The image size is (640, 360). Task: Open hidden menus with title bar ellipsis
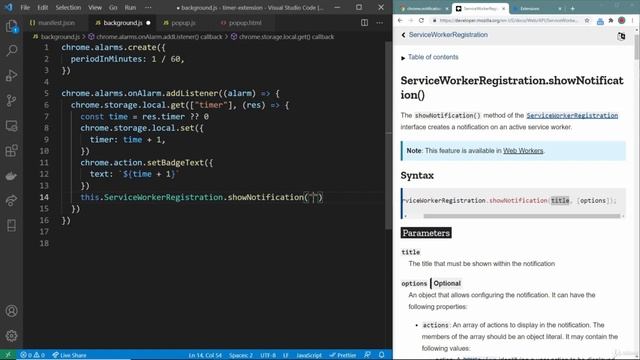pyautogui.click(x=148, y=7)
